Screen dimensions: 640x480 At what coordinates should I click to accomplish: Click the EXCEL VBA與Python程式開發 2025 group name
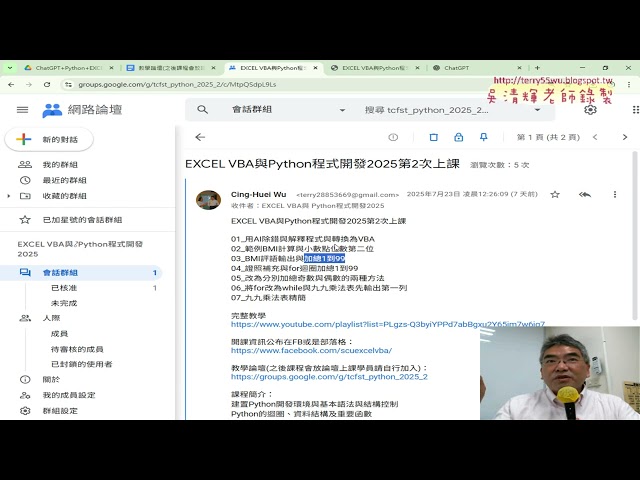(80, 249)
